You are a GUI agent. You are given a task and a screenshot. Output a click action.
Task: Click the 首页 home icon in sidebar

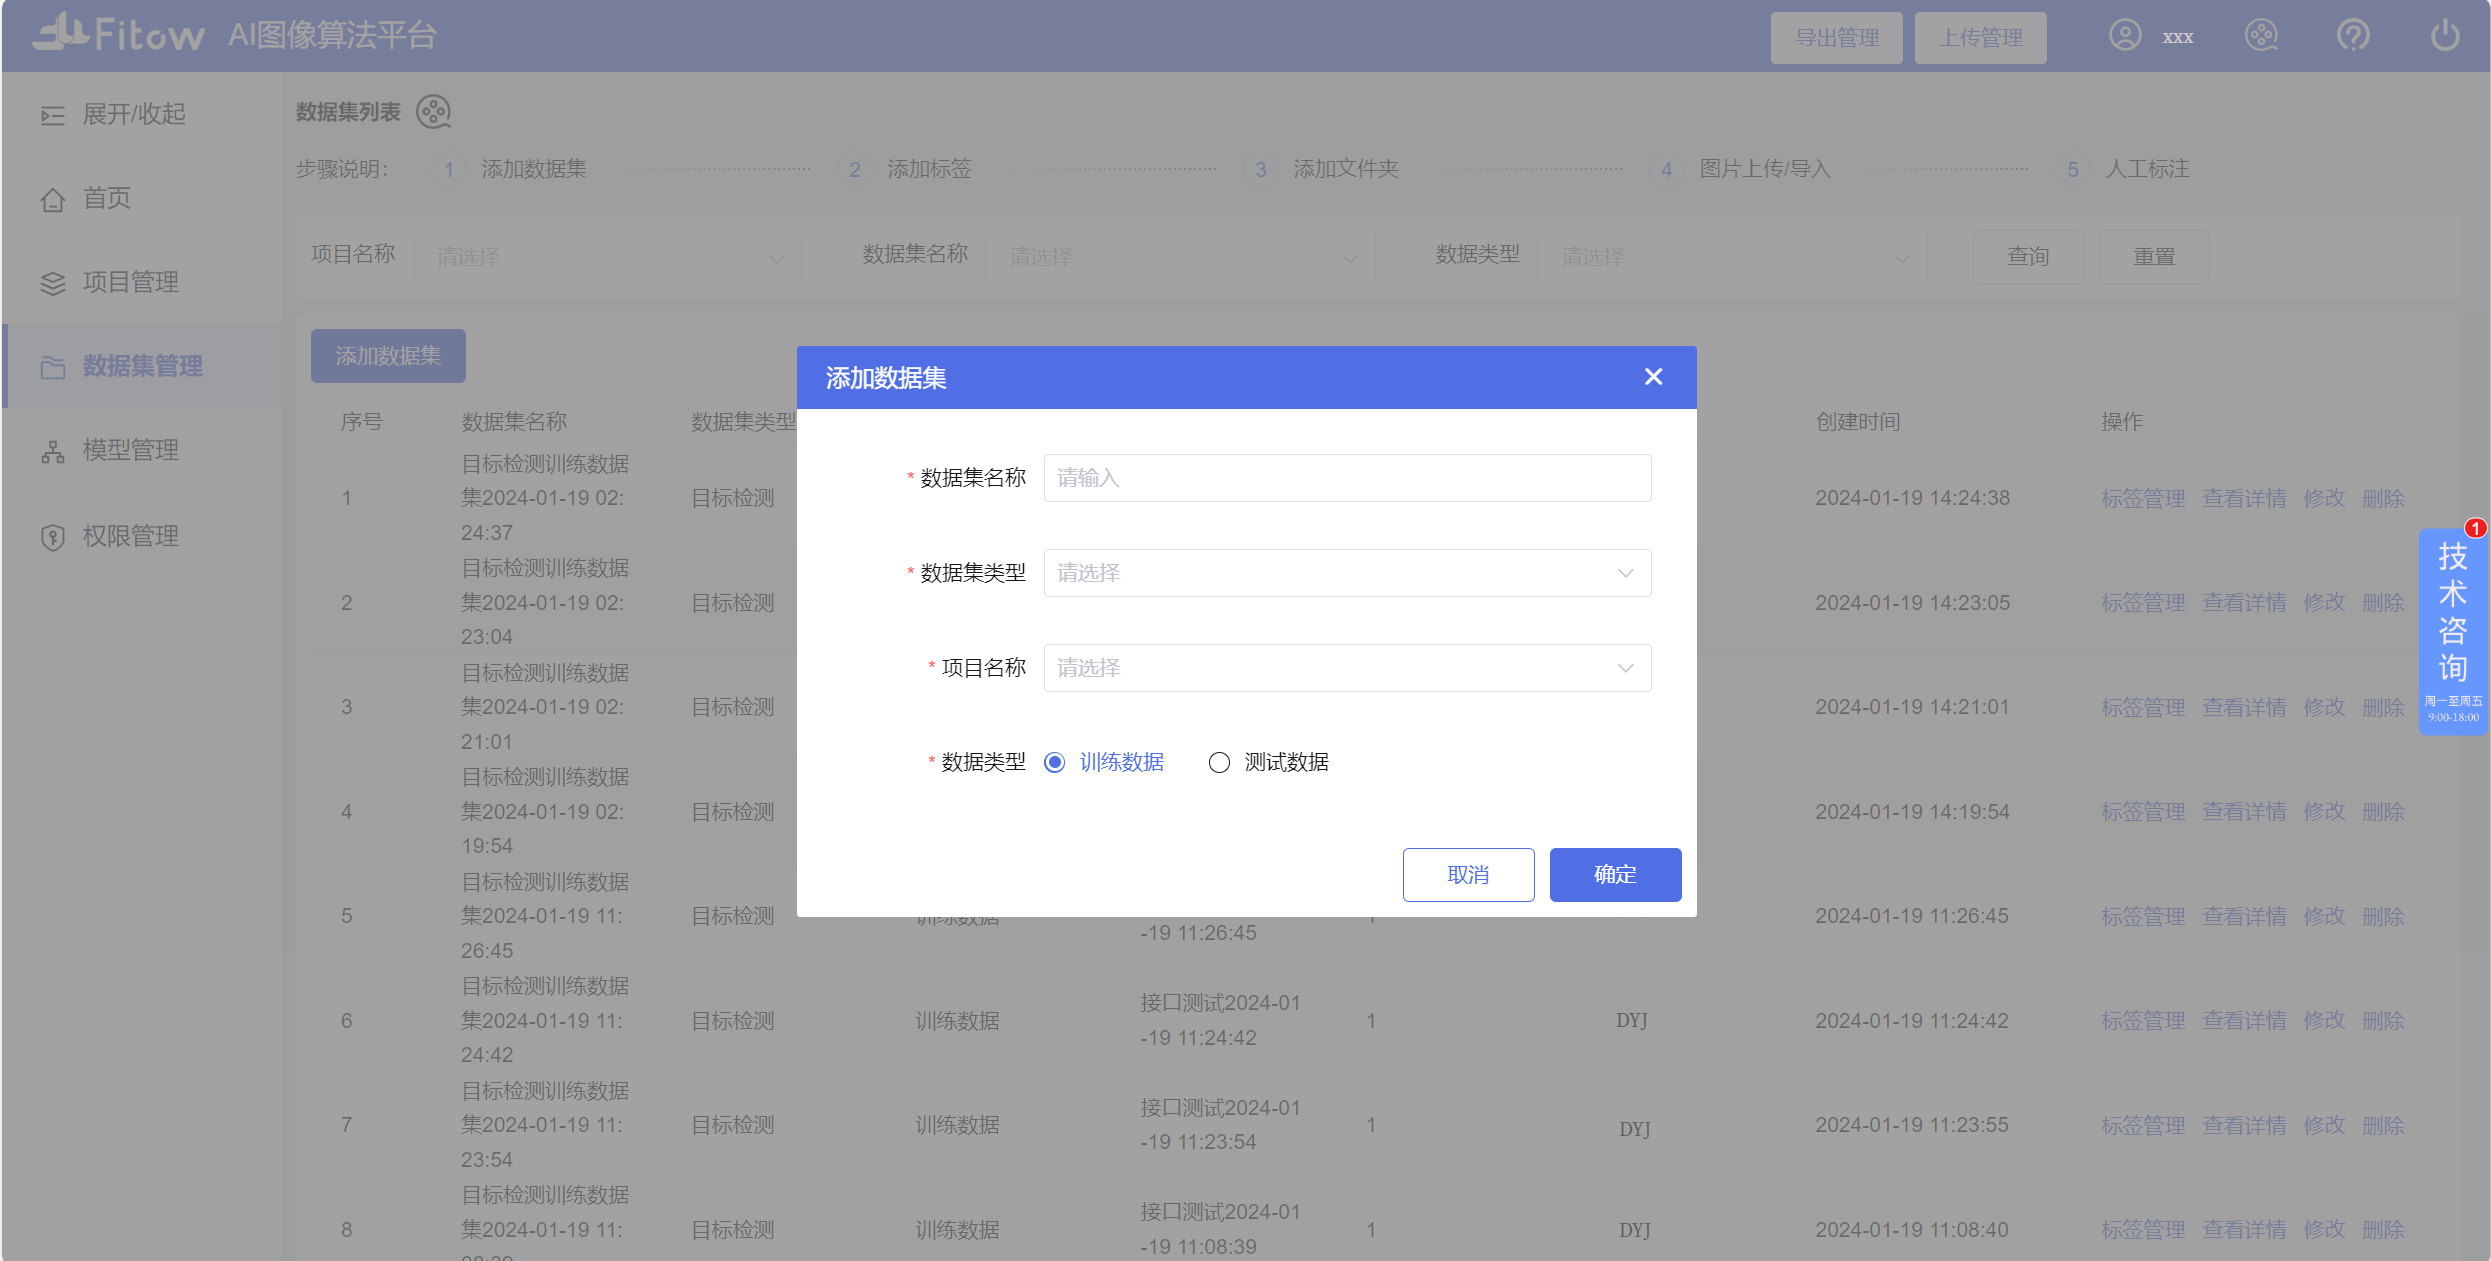(x=52, y=200)
